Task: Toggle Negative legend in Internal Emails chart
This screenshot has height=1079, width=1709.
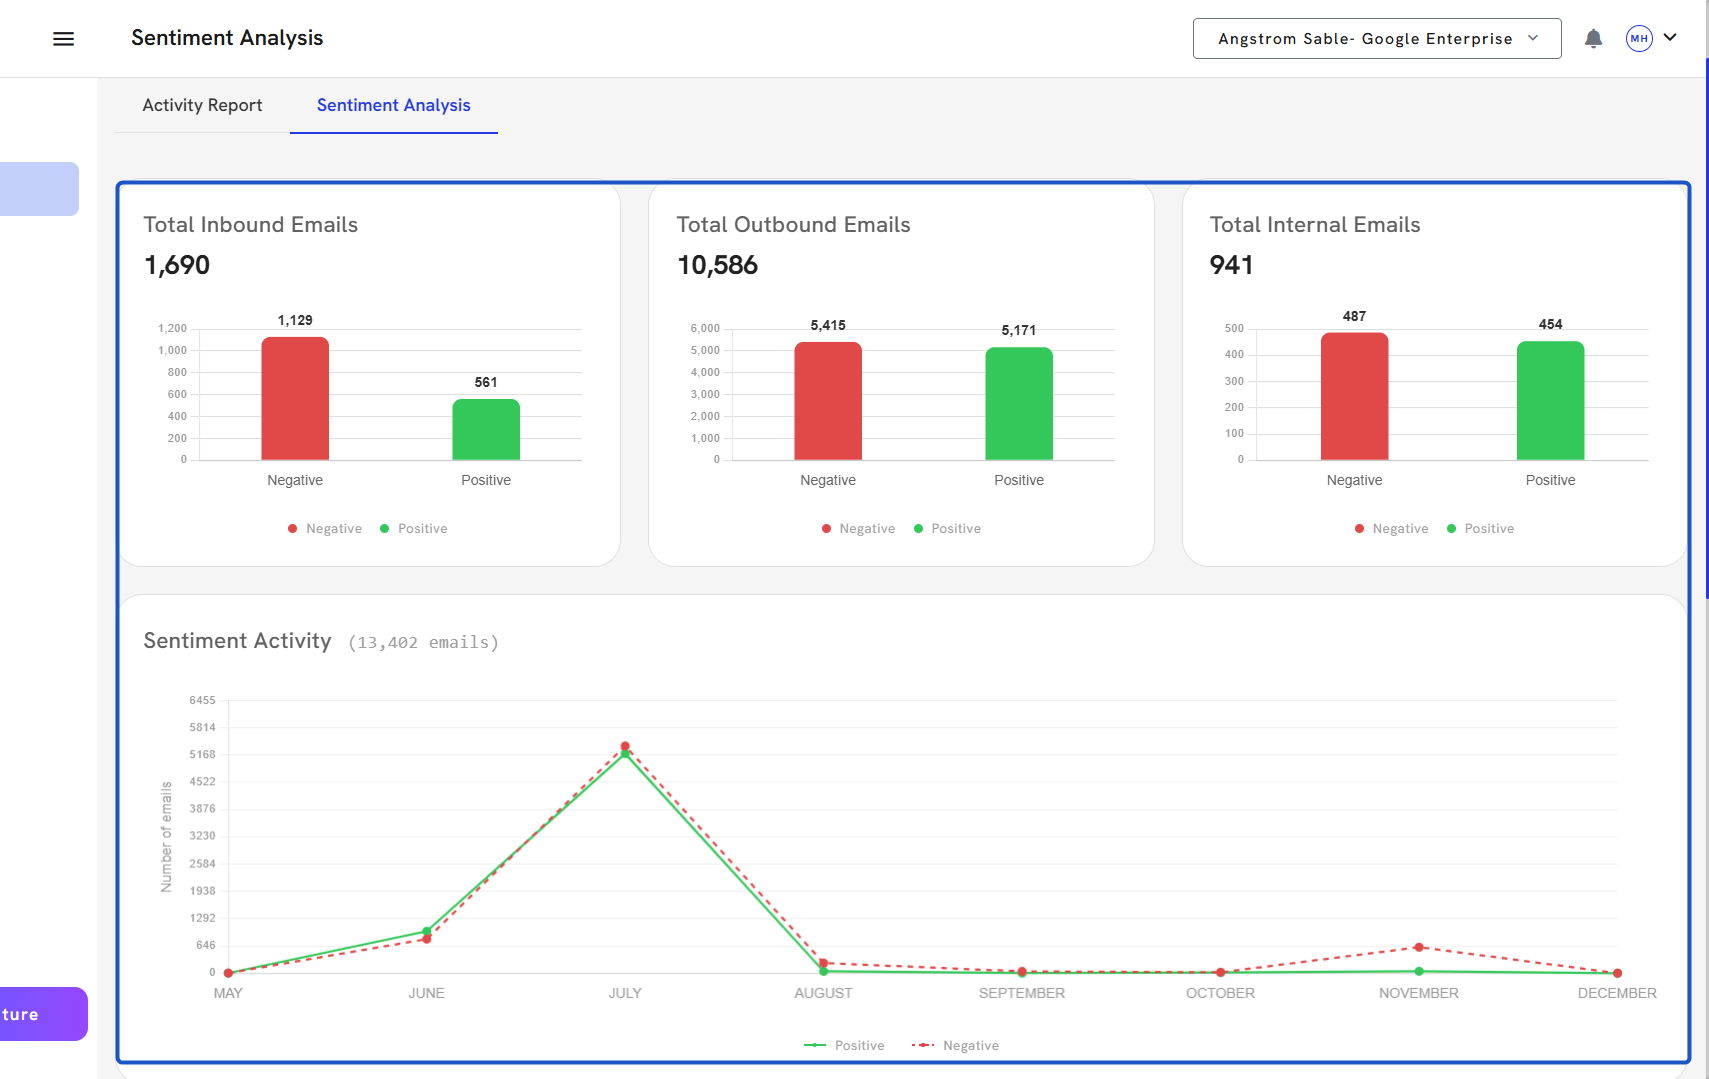Action: (x=1391, y=529)
